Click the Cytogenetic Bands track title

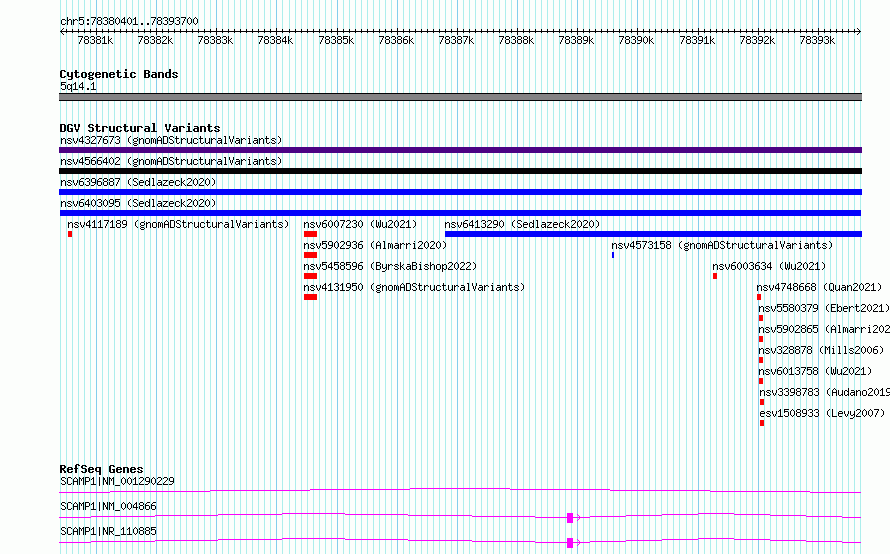click(119, 74)
